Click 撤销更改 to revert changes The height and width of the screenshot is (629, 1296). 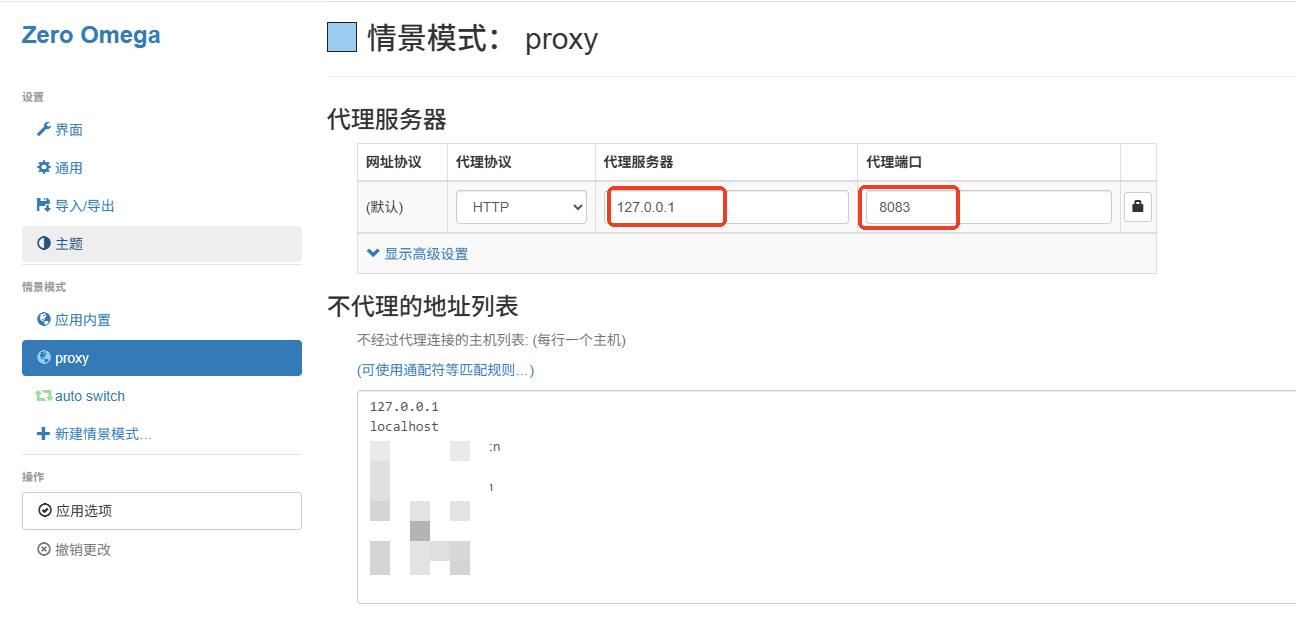pyautogui.click(x=82, y=550)
